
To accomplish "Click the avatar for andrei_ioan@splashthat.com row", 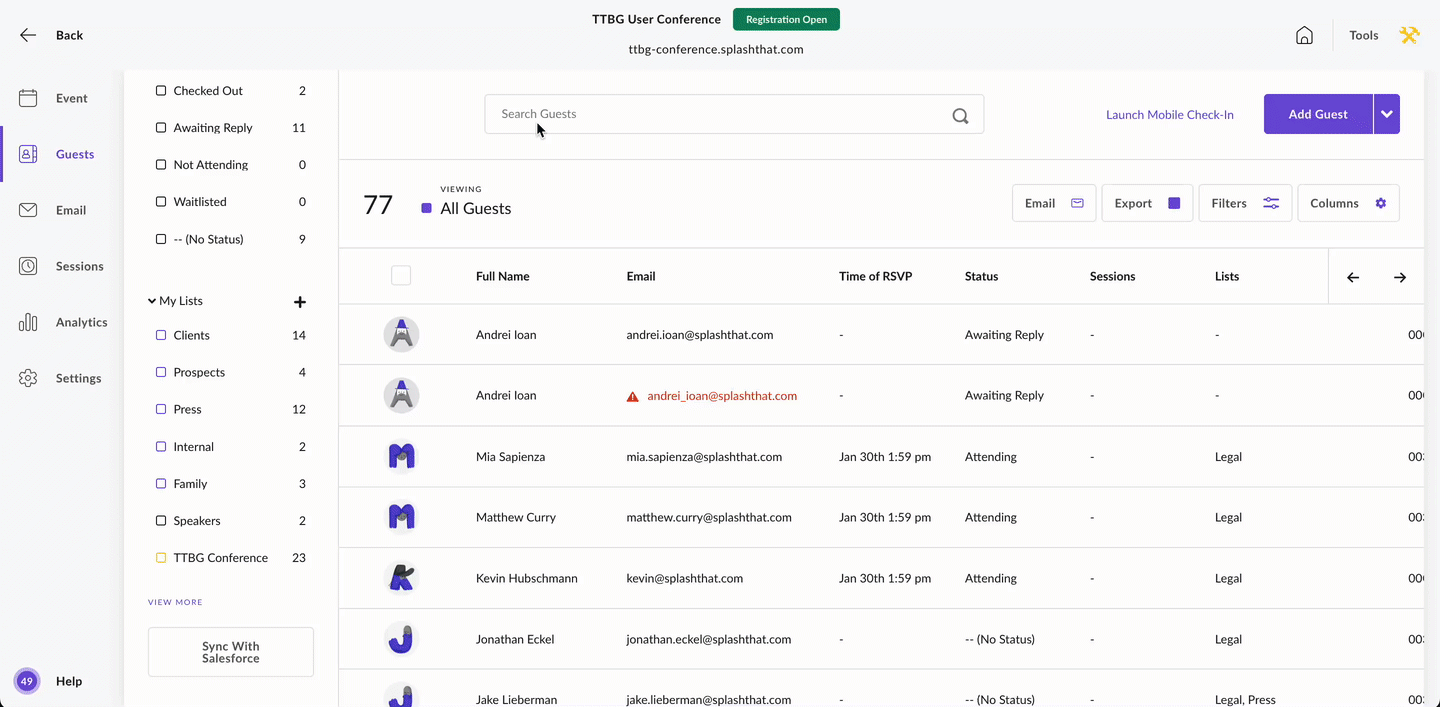I will 401,395.
